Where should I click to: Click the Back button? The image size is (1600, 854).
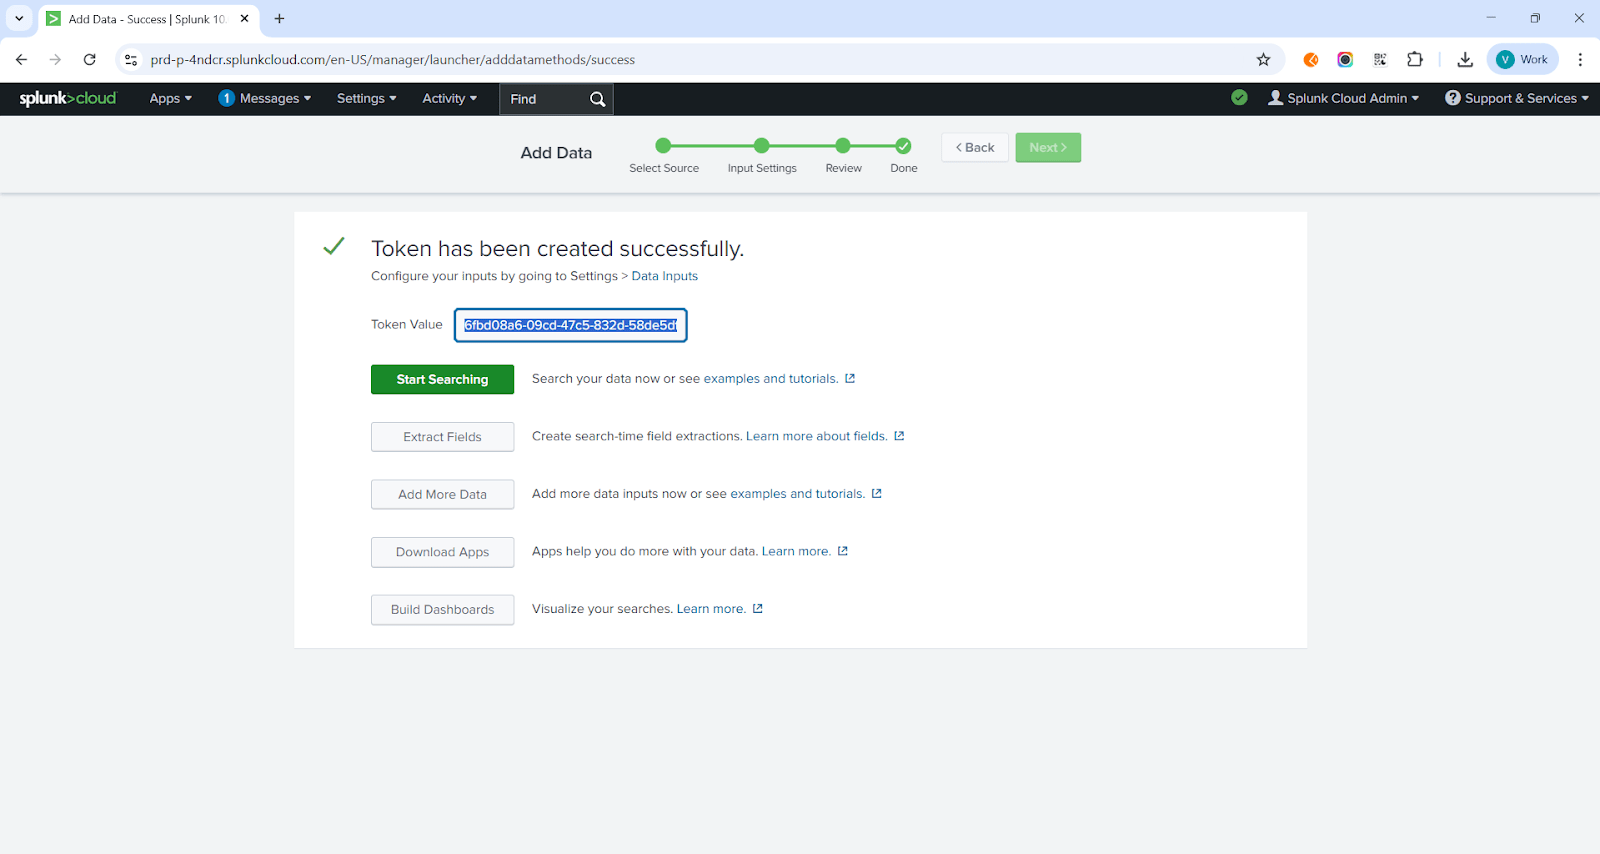click(x=975, y=147)
